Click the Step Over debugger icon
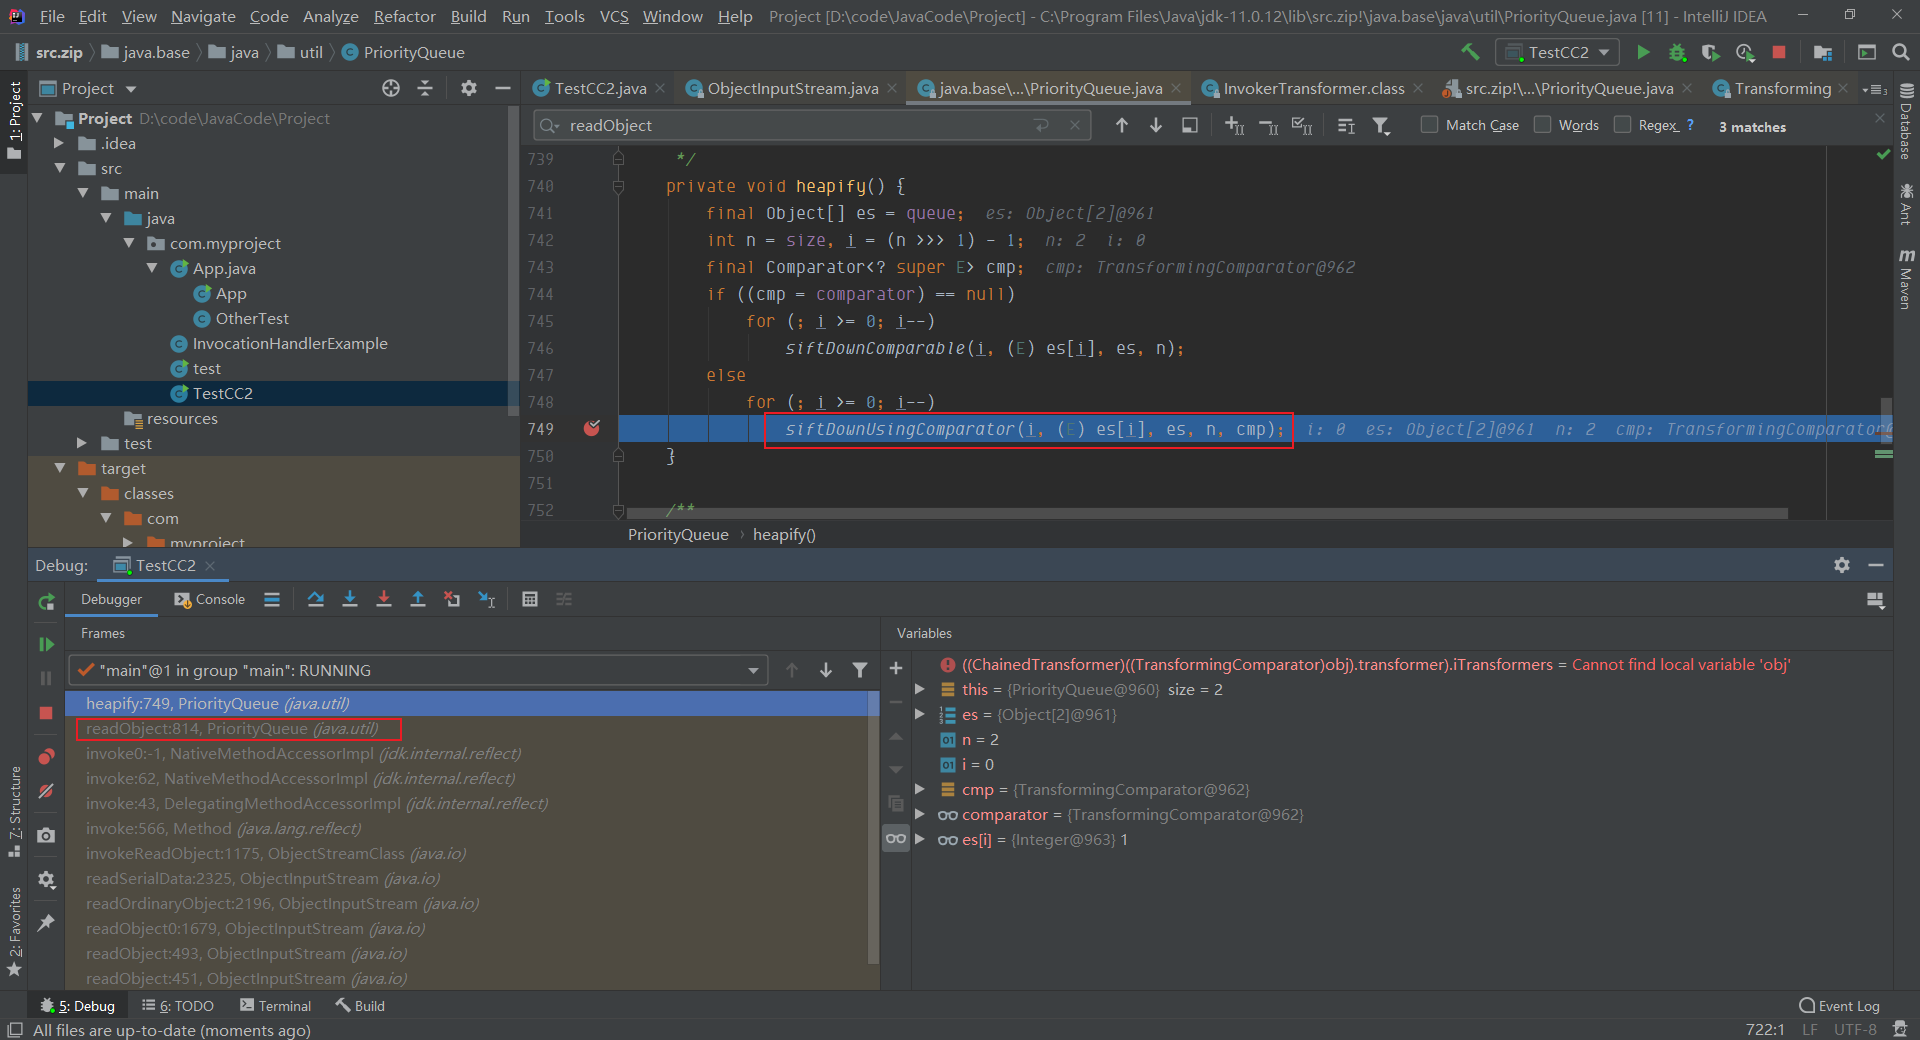 316,599
